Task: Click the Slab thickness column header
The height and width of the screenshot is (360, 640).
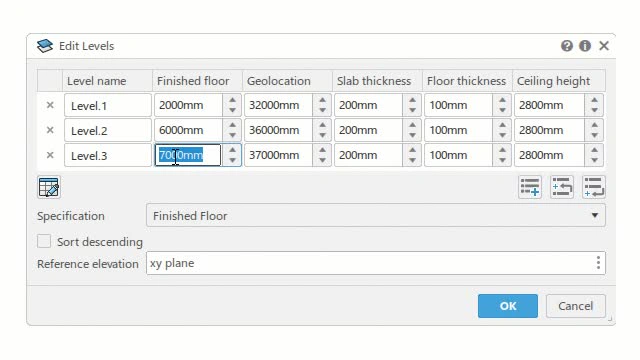Action: 377,81
